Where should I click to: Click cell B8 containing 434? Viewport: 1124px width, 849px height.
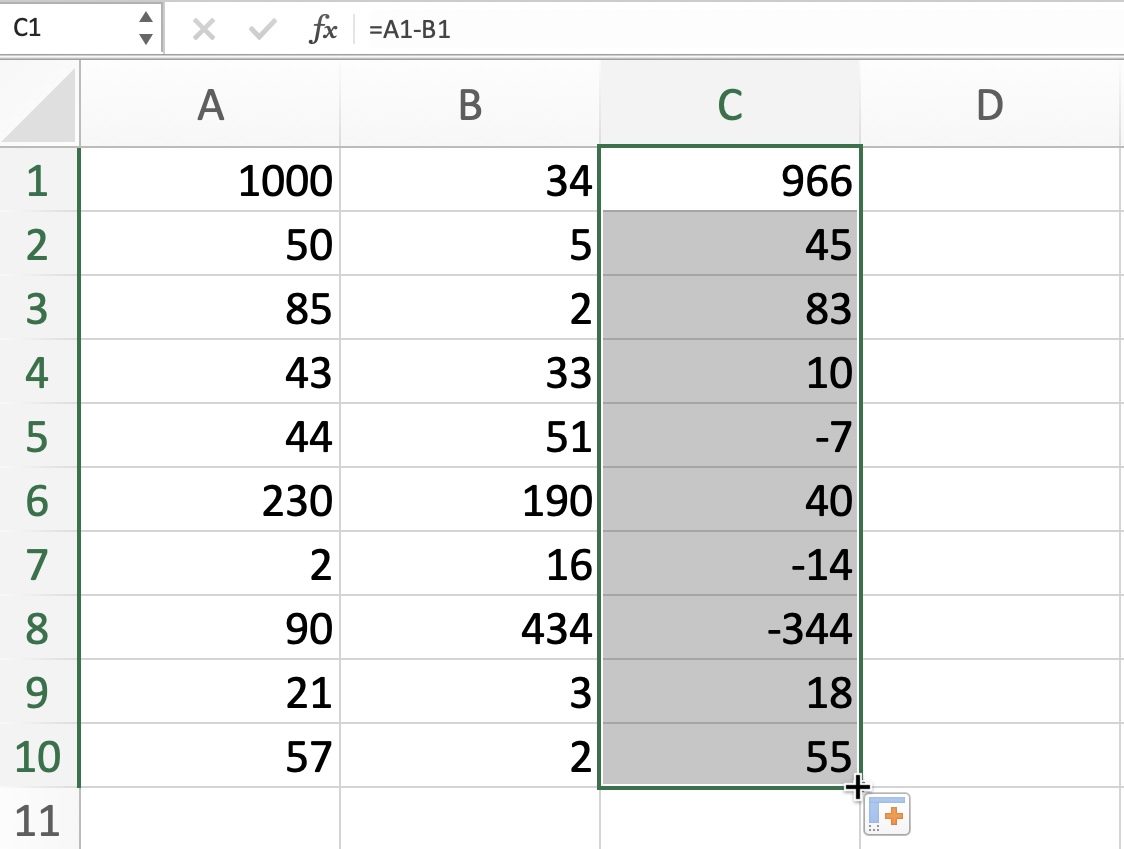[x=470, y=627]
